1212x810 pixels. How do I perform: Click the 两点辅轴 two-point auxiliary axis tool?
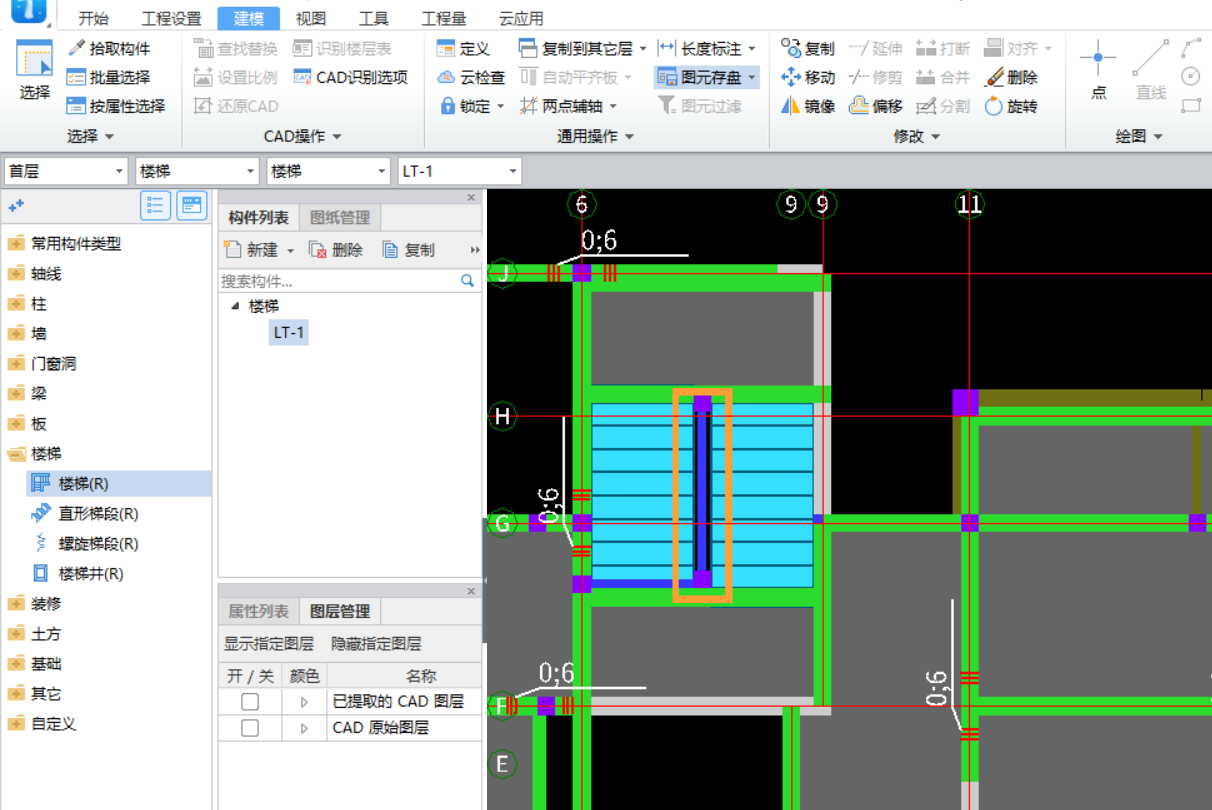(x=568, y=106)
